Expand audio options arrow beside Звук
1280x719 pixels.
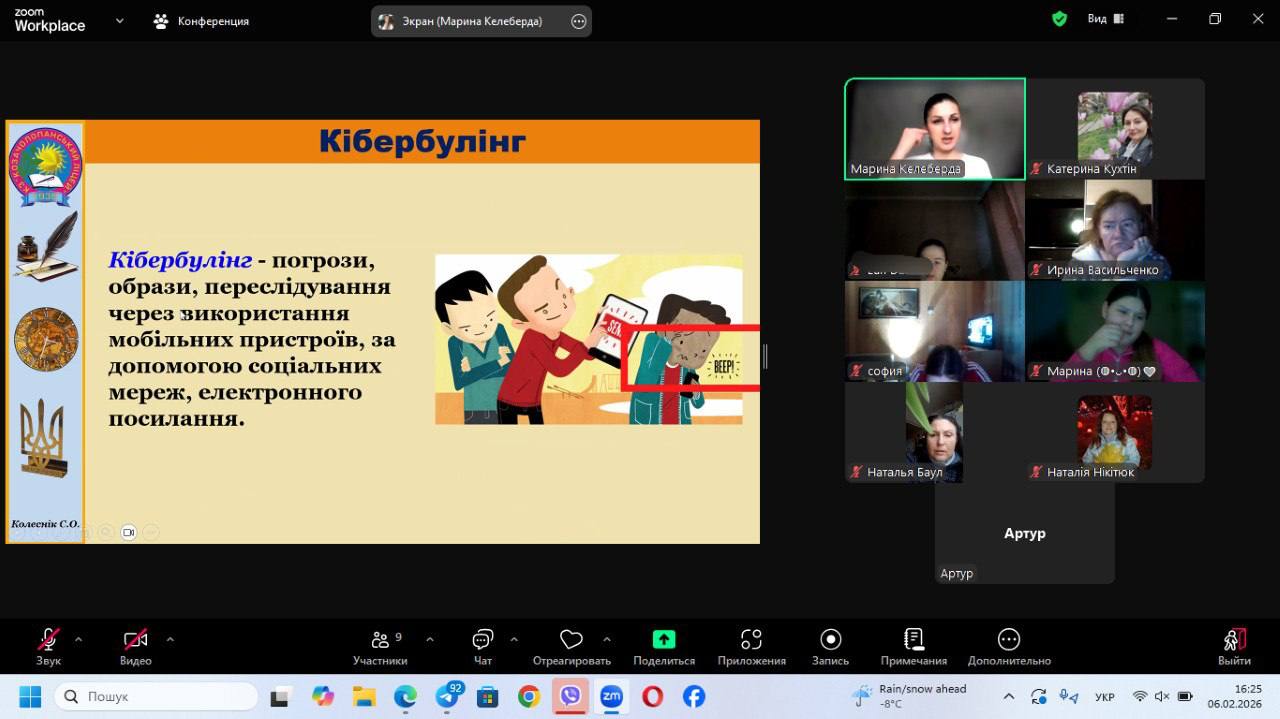tap(79, 639)
